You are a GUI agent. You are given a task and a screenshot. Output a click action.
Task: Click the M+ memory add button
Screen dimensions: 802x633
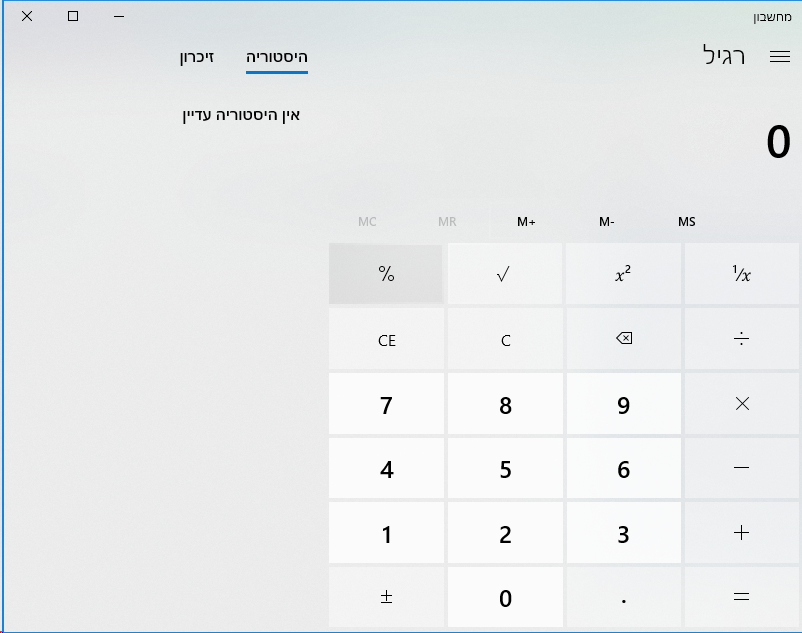(526, 221)
